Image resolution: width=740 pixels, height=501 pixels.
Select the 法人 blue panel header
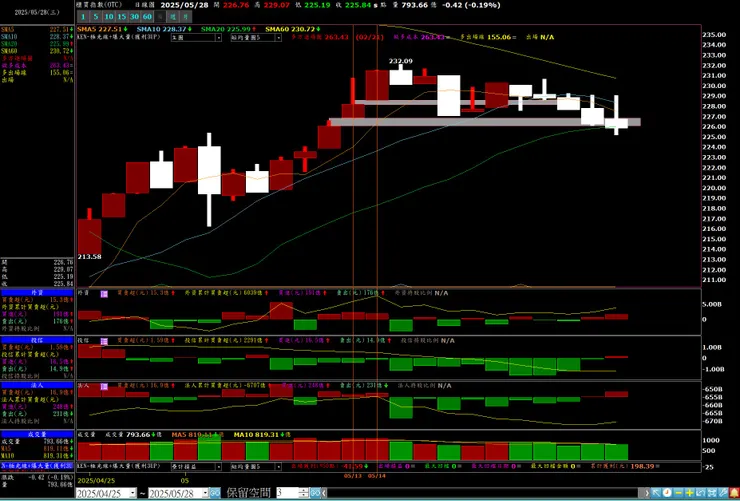[x=37, y=385]
